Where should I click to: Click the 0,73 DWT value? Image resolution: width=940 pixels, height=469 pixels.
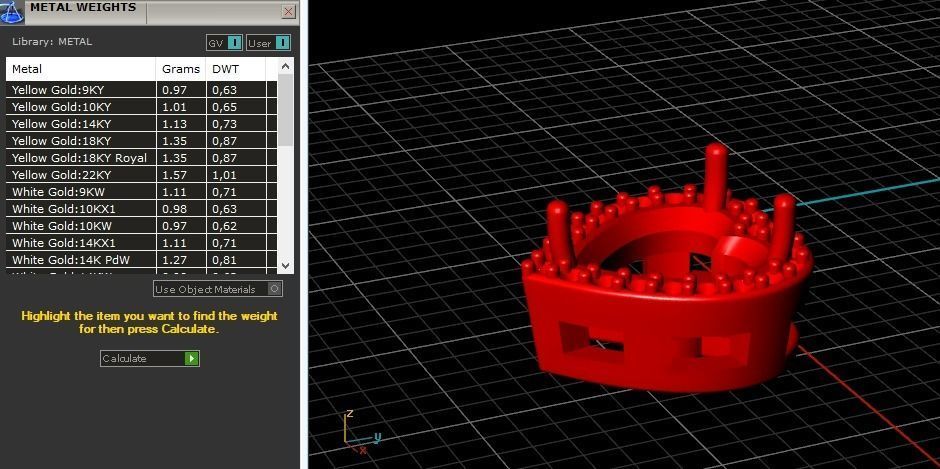[224, 124]
